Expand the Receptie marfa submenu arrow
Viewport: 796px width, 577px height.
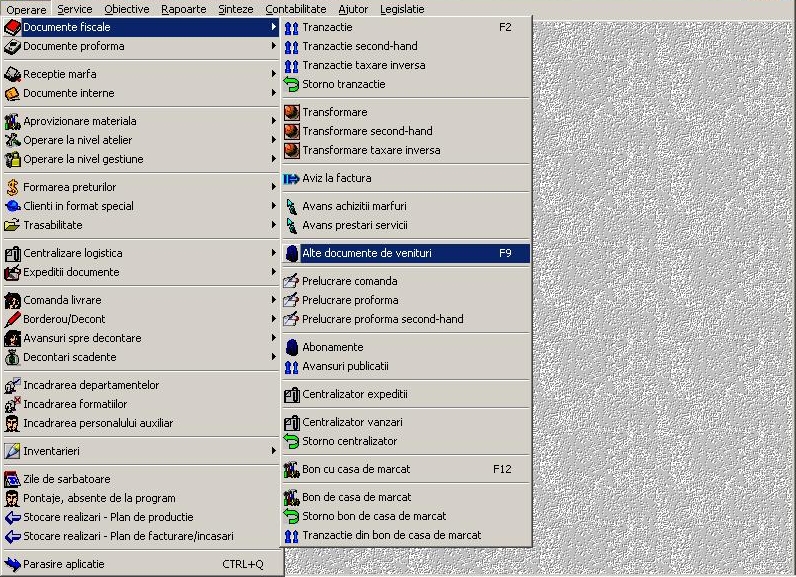coord(274,75)
